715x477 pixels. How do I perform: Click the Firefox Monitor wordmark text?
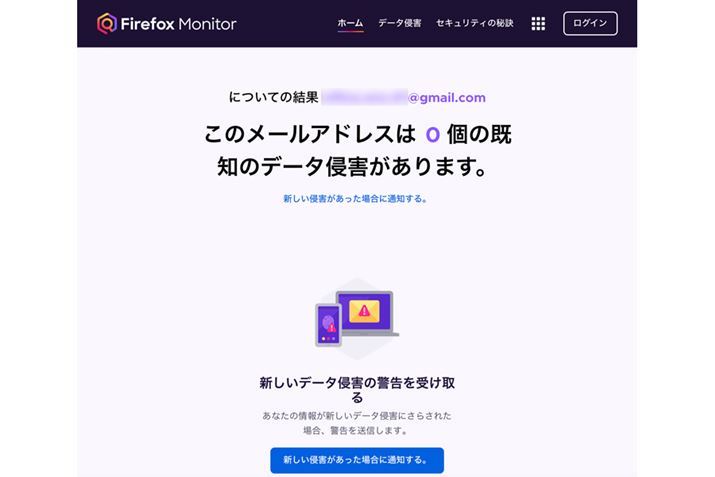click(x=178, y=24)
